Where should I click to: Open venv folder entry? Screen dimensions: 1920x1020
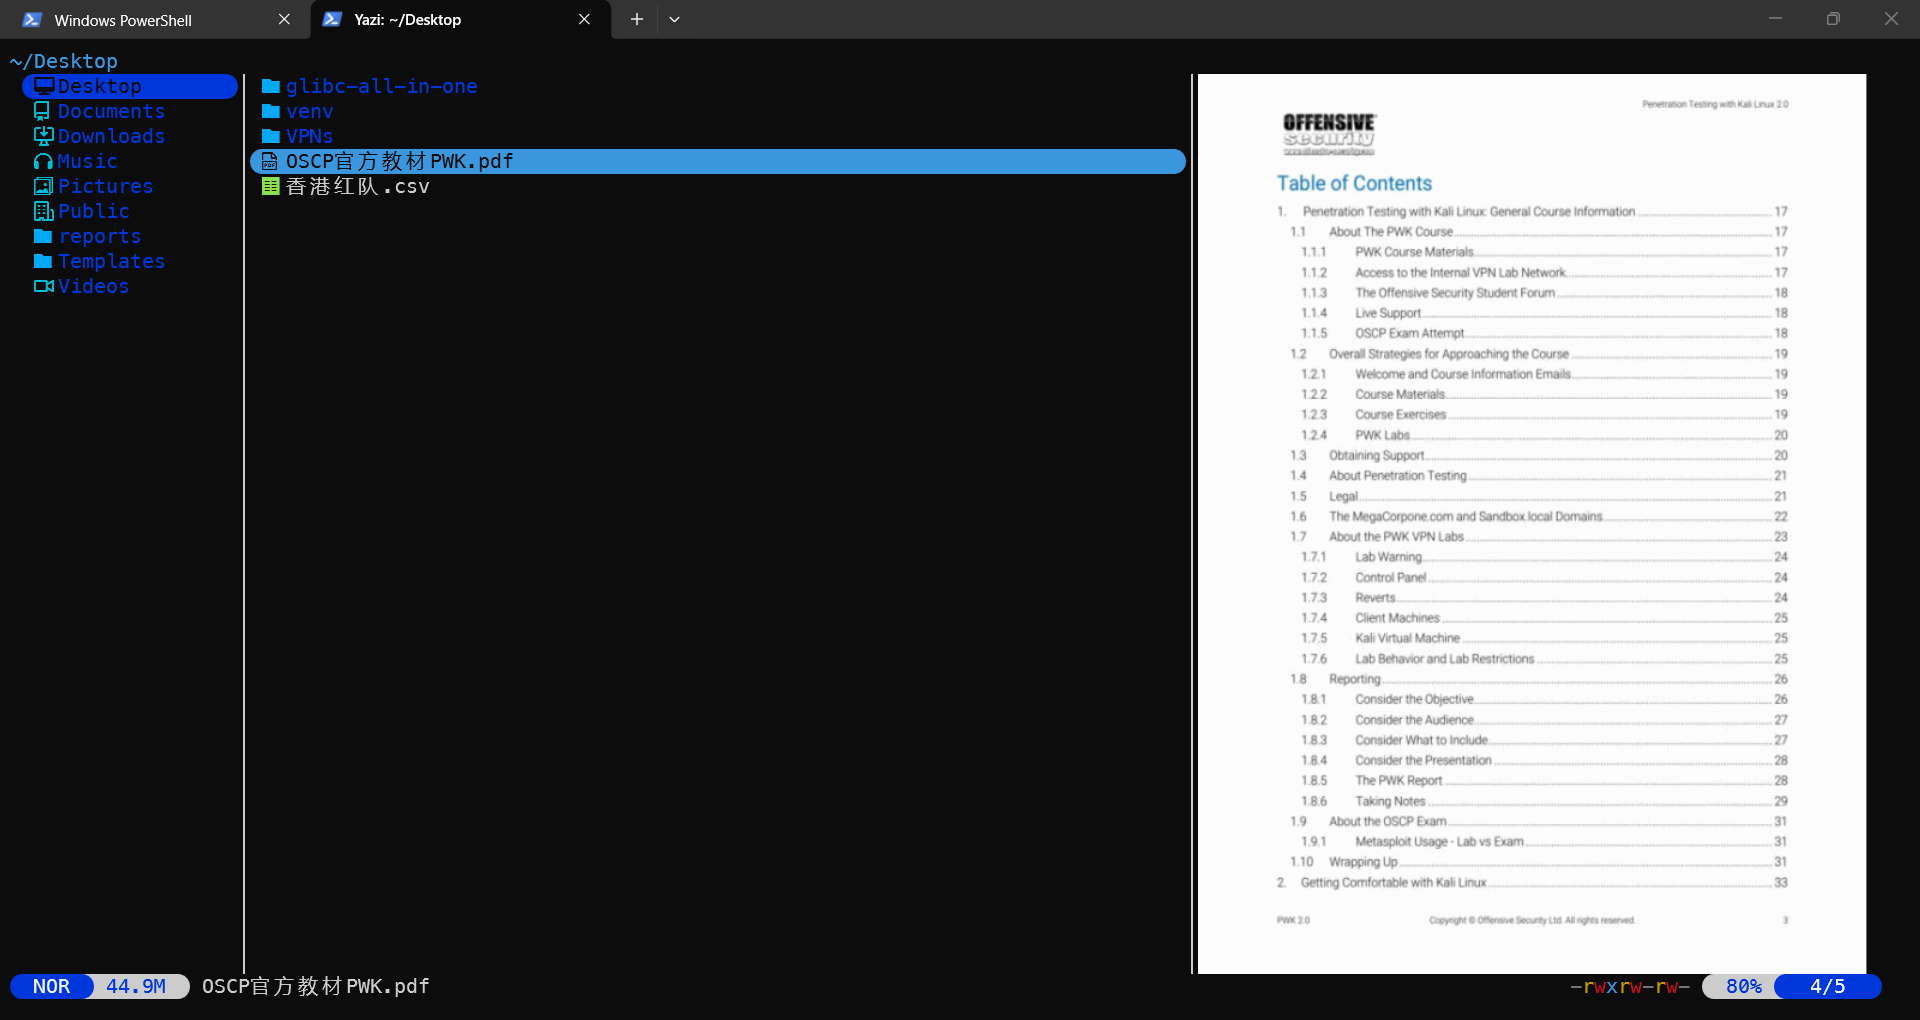click(309, 111)
